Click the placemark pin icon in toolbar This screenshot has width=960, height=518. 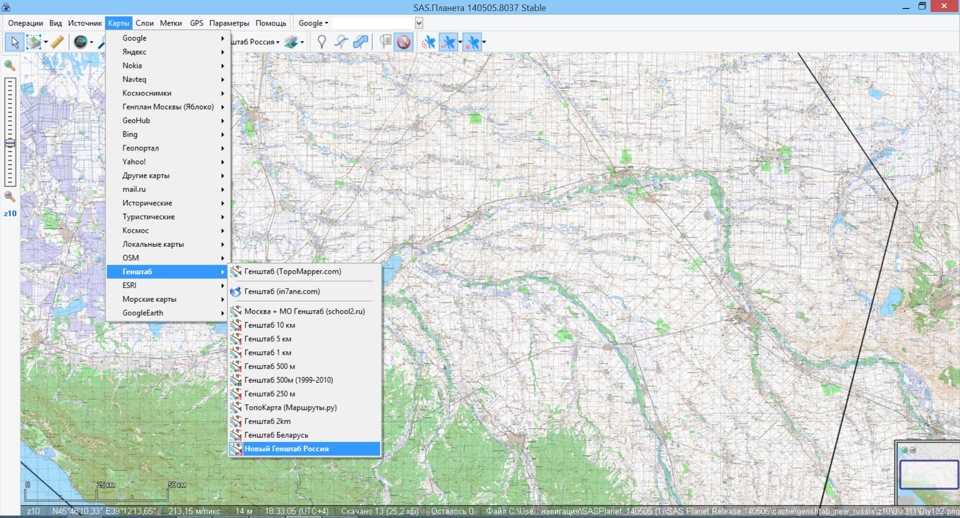(x=321, y=42)
